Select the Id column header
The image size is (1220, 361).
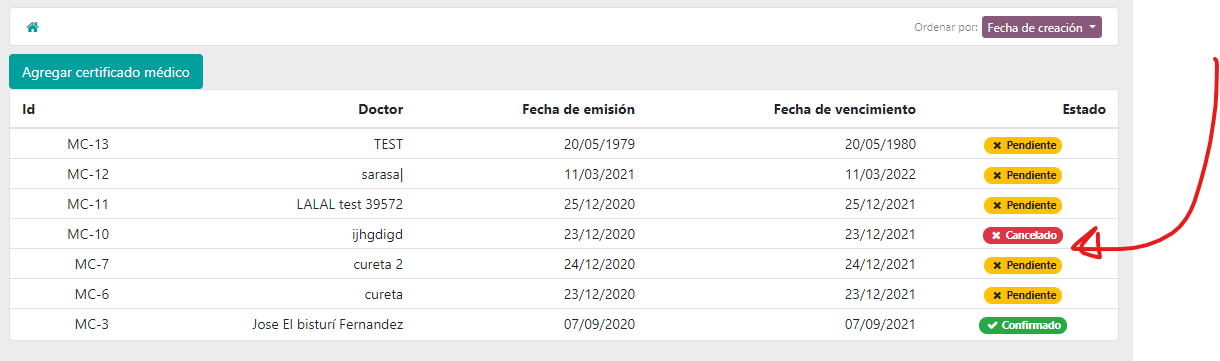(x=29, y=109)
